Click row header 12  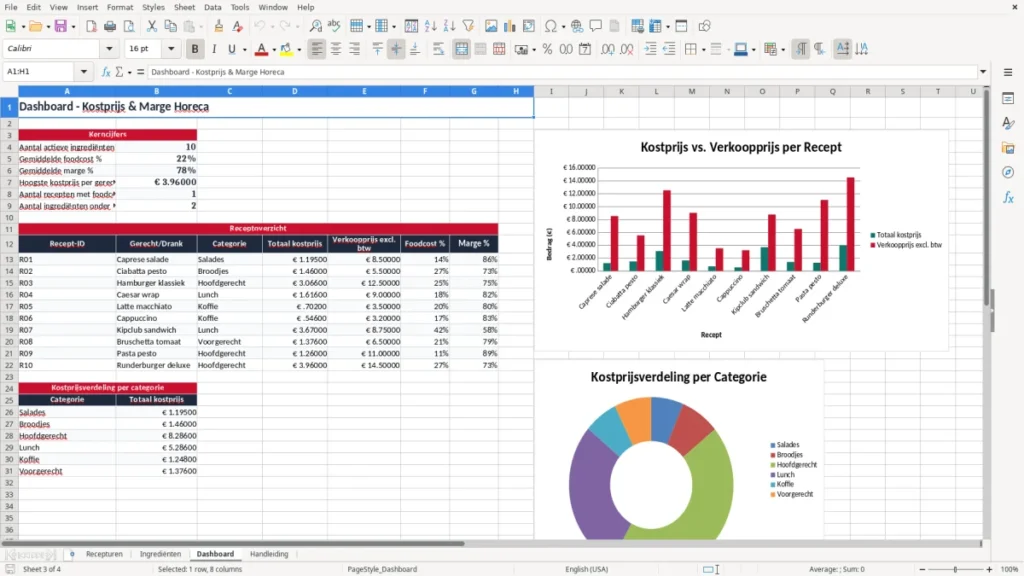point(9,244)
